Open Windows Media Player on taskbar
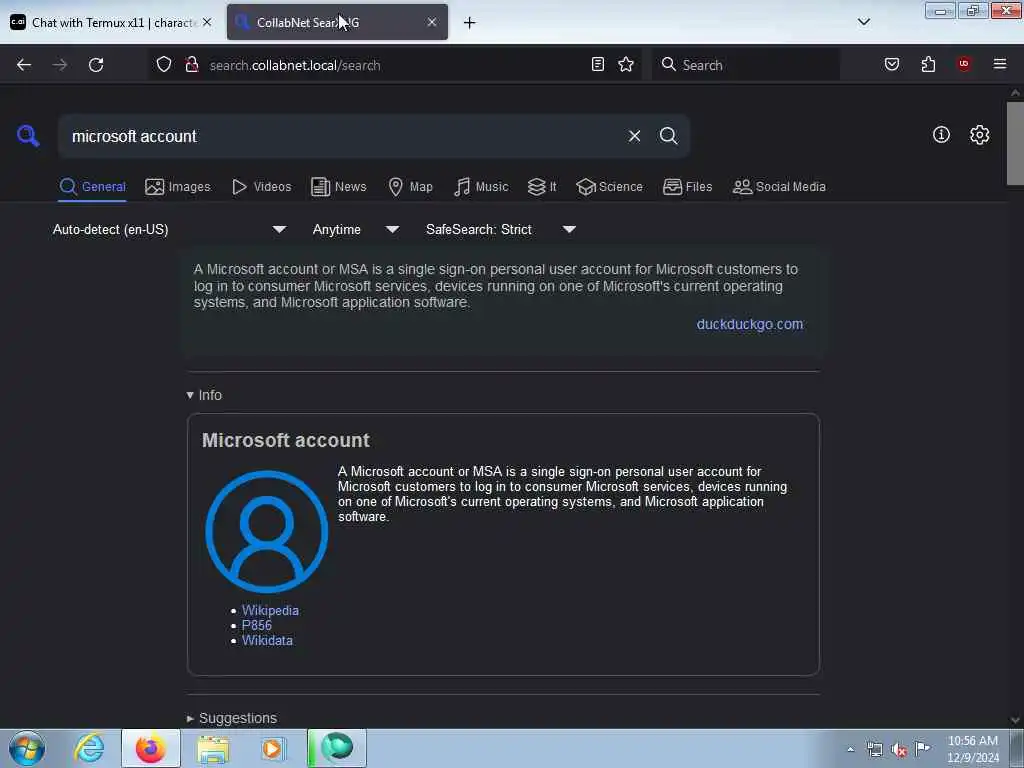Screen dimensions: 1024x768 [273, 749]
